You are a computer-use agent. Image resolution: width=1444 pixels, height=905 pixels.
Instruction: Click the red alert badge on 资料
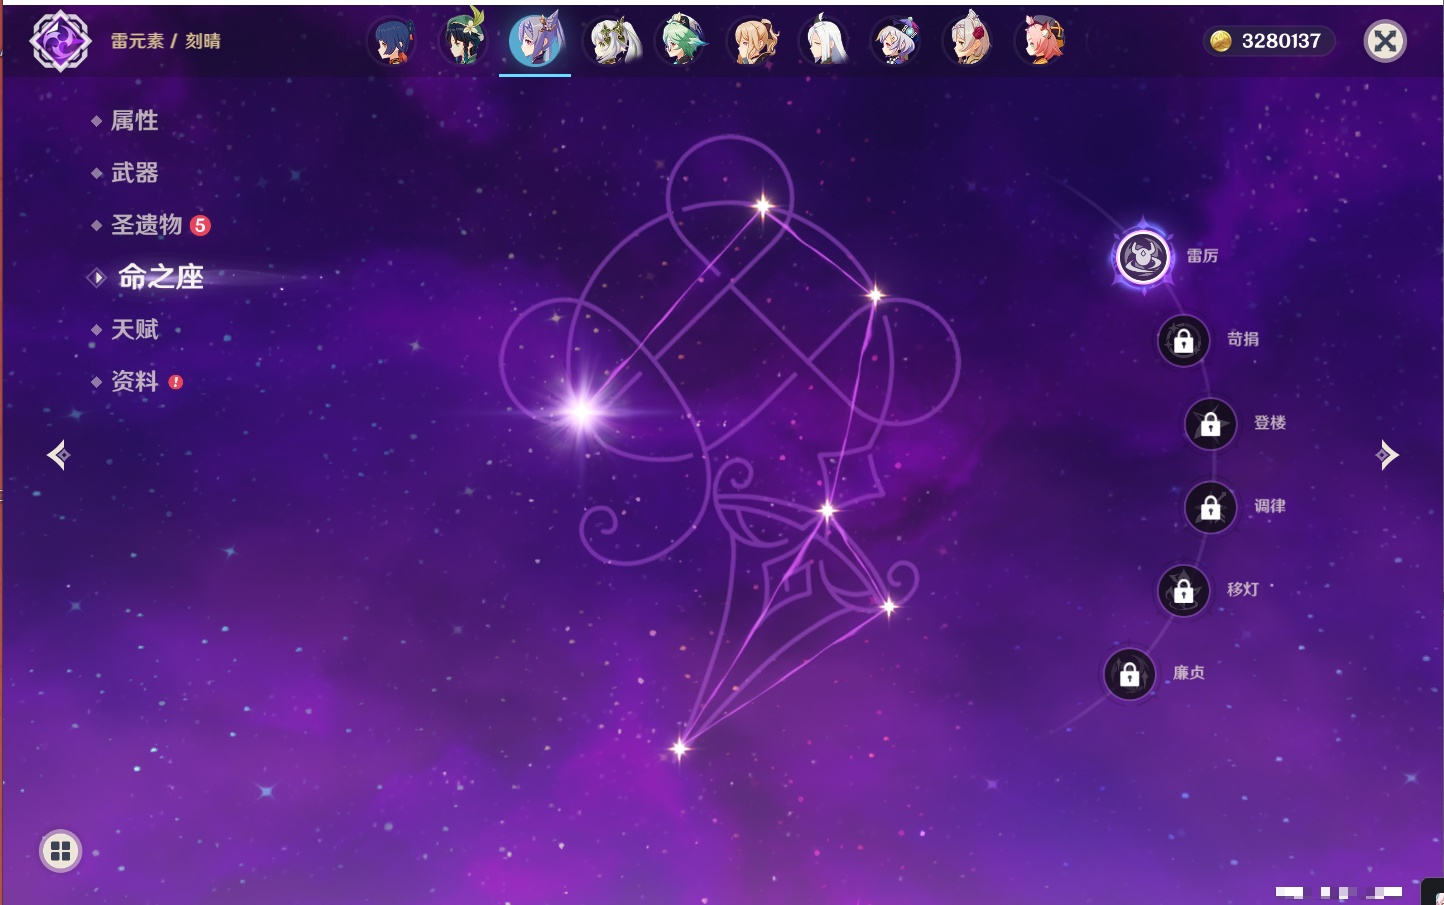(x=176, y=382)
